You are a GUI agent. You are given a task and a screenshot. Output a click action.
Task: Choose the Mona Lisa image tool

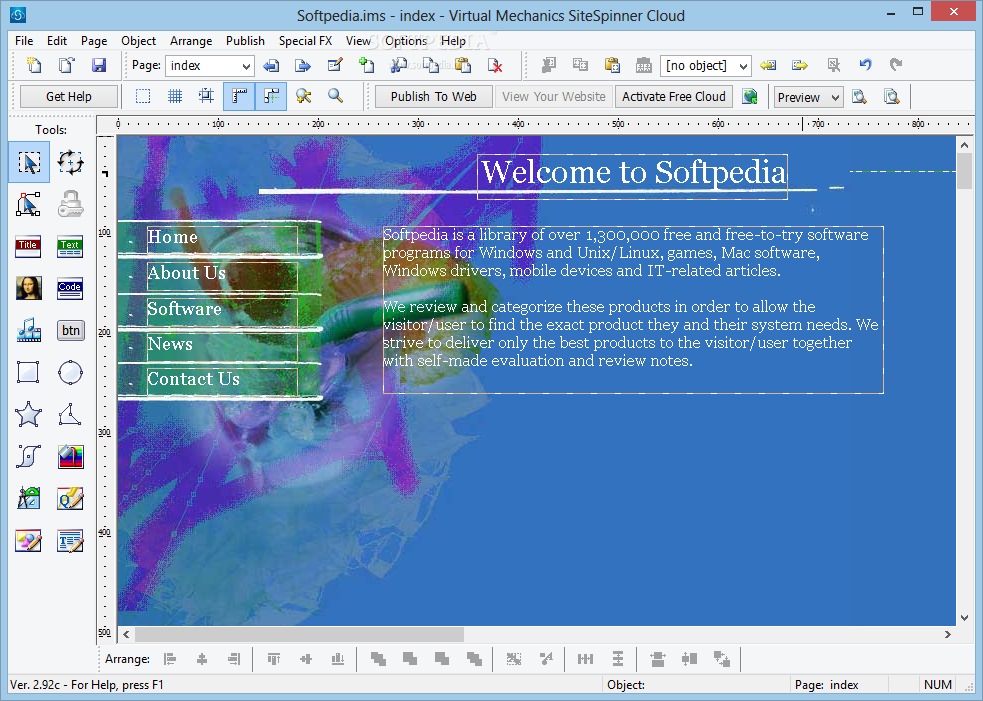click(28, 288)
